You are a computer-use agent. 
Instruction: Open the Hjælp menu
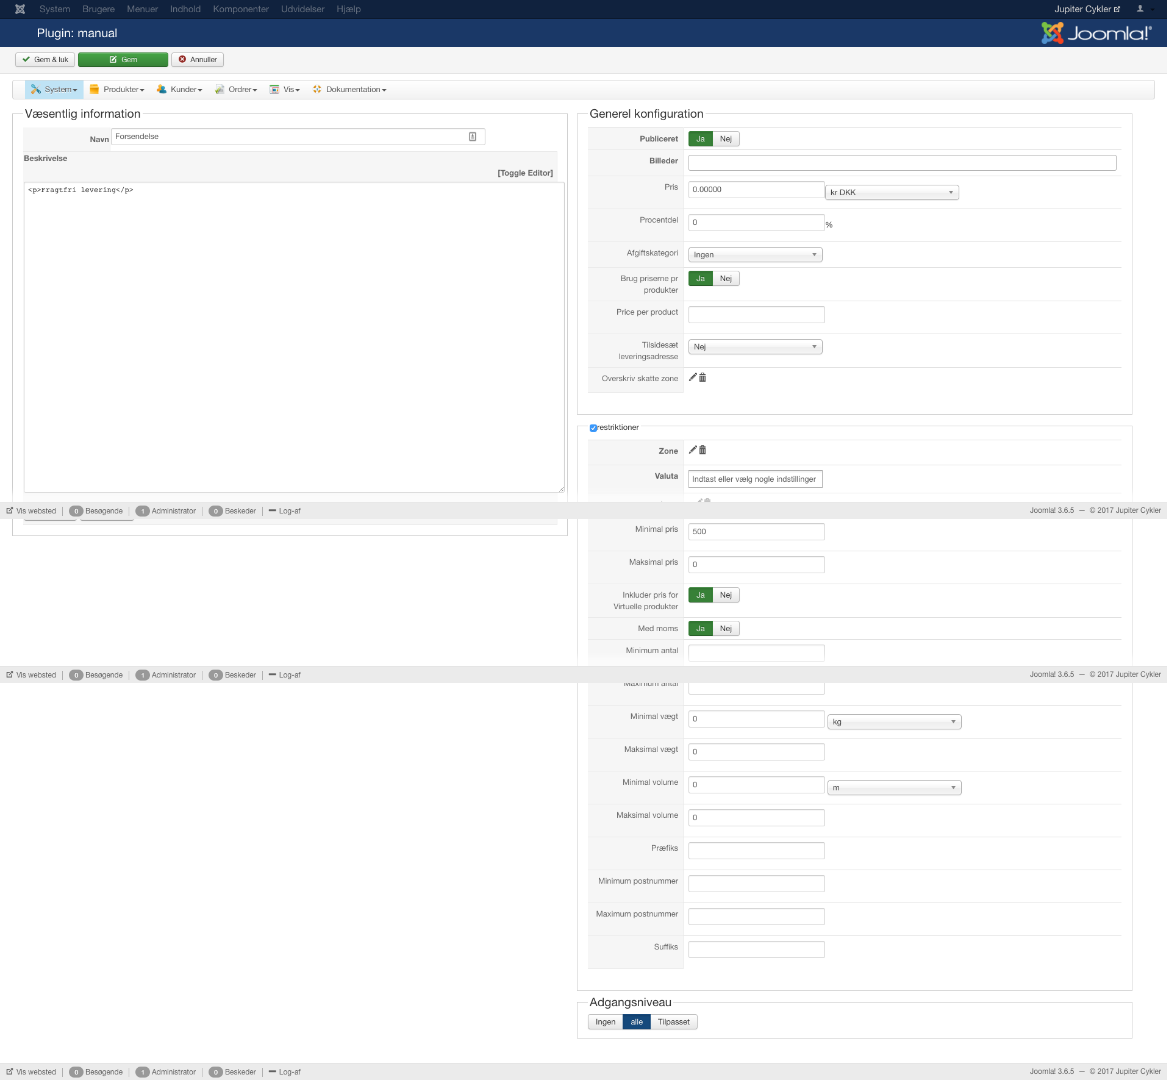tap(348, 9)
